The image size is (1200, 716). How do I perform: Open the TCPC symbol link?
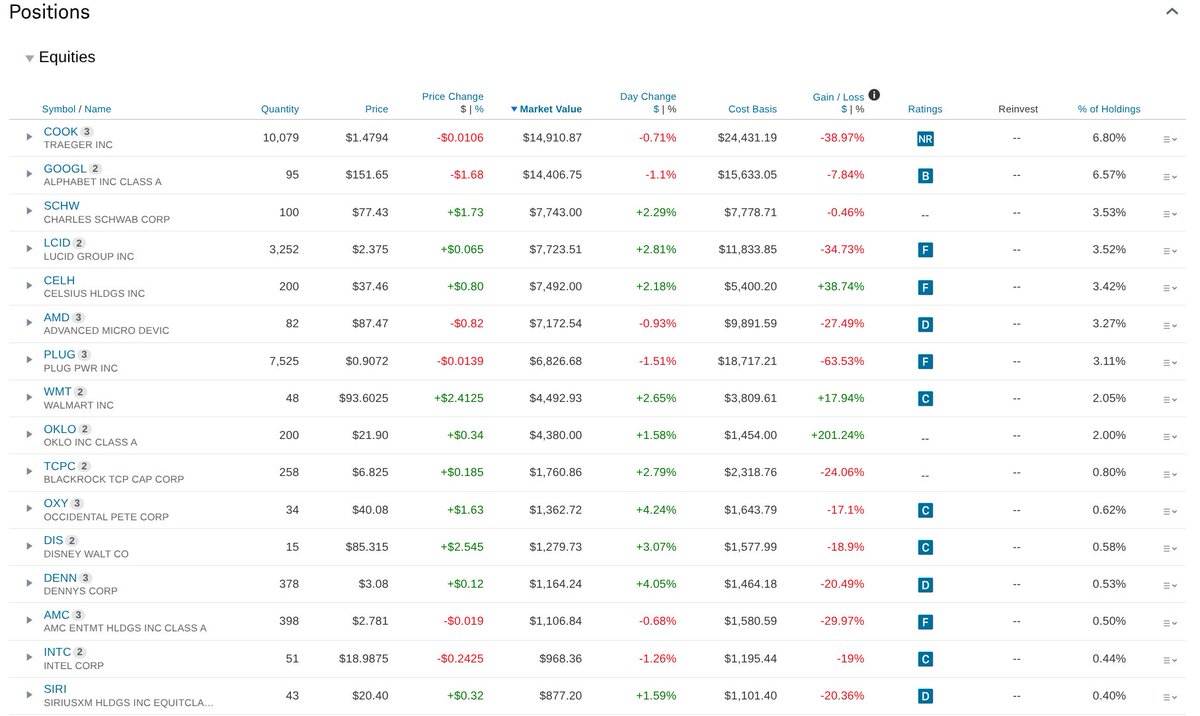[60, 466]
